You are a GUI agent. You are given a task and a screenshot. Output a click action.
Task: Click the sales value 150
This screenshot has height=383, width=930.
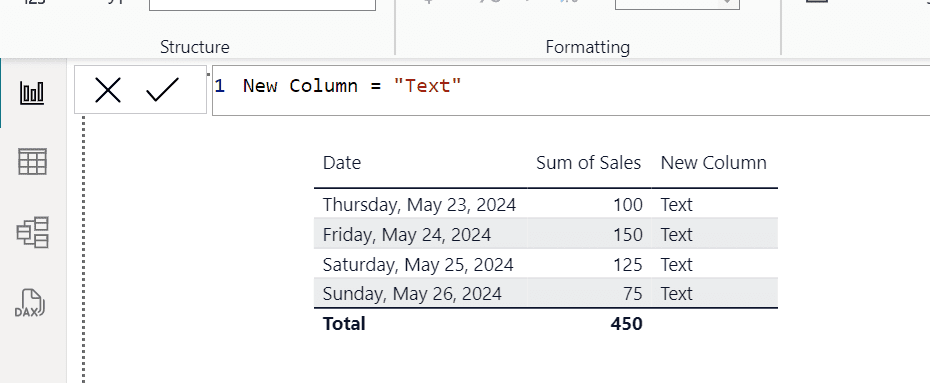(x=628, y=235)
